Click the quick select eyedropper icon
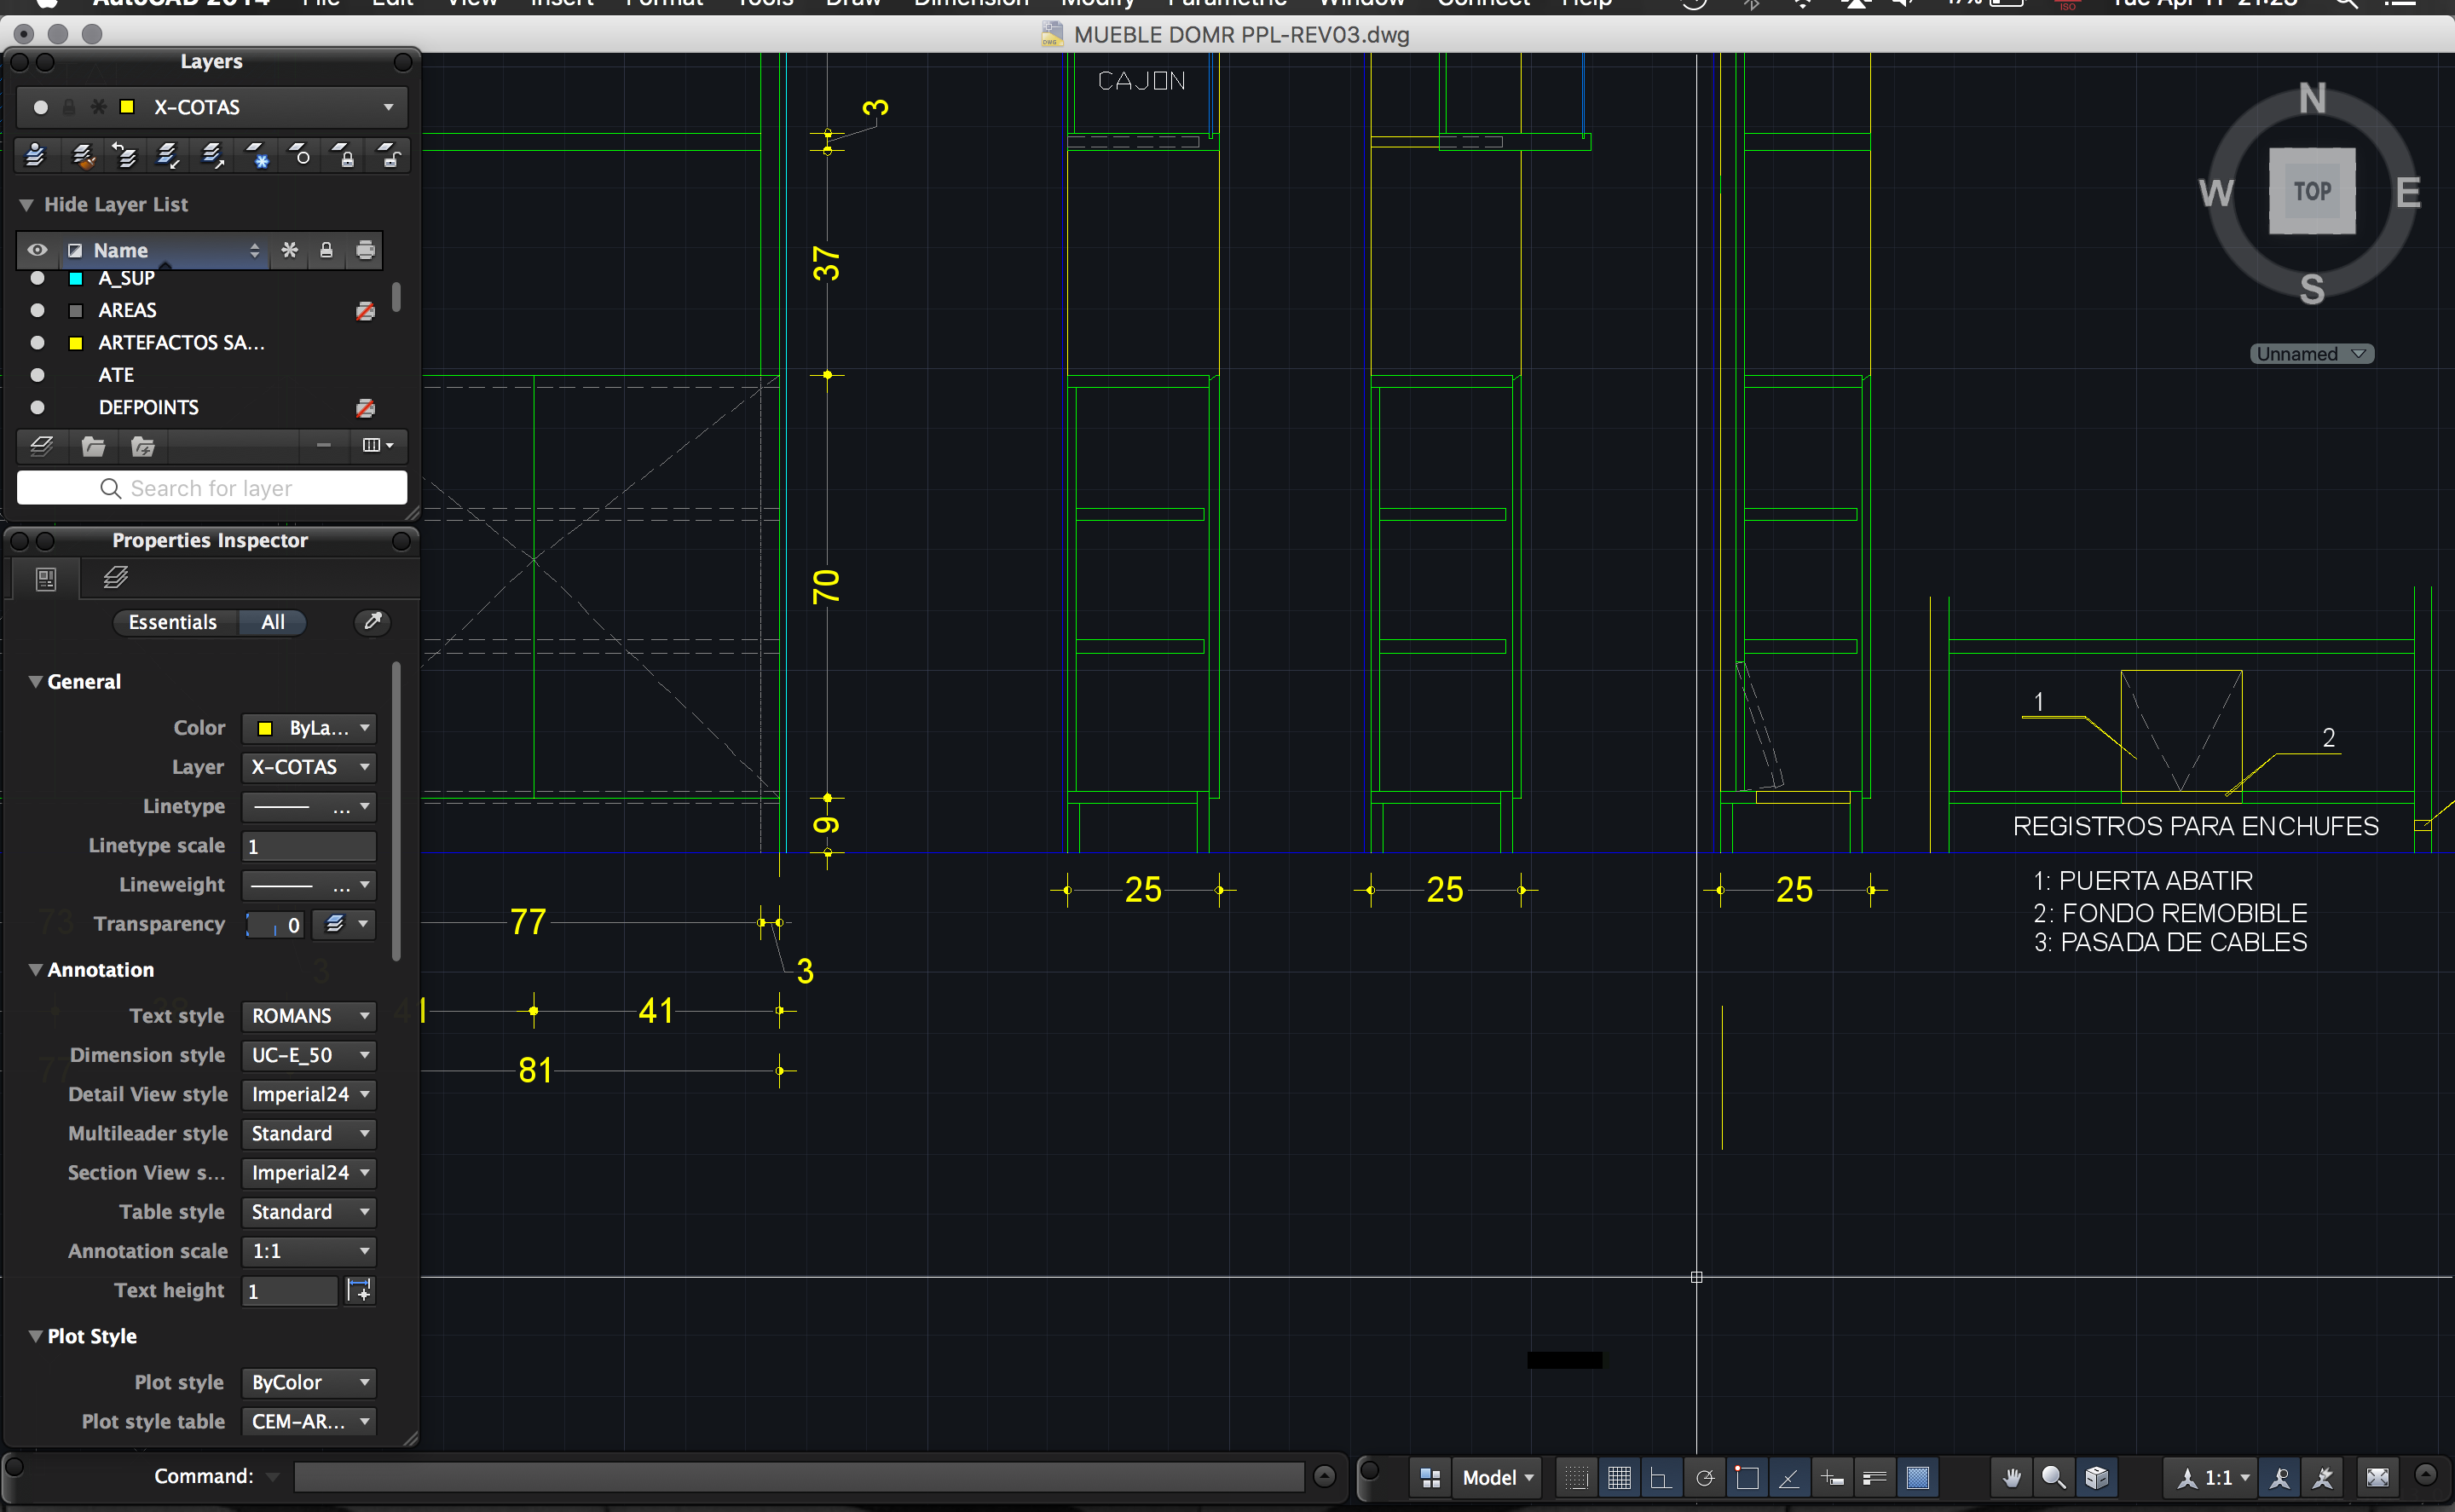 [372, 622]
